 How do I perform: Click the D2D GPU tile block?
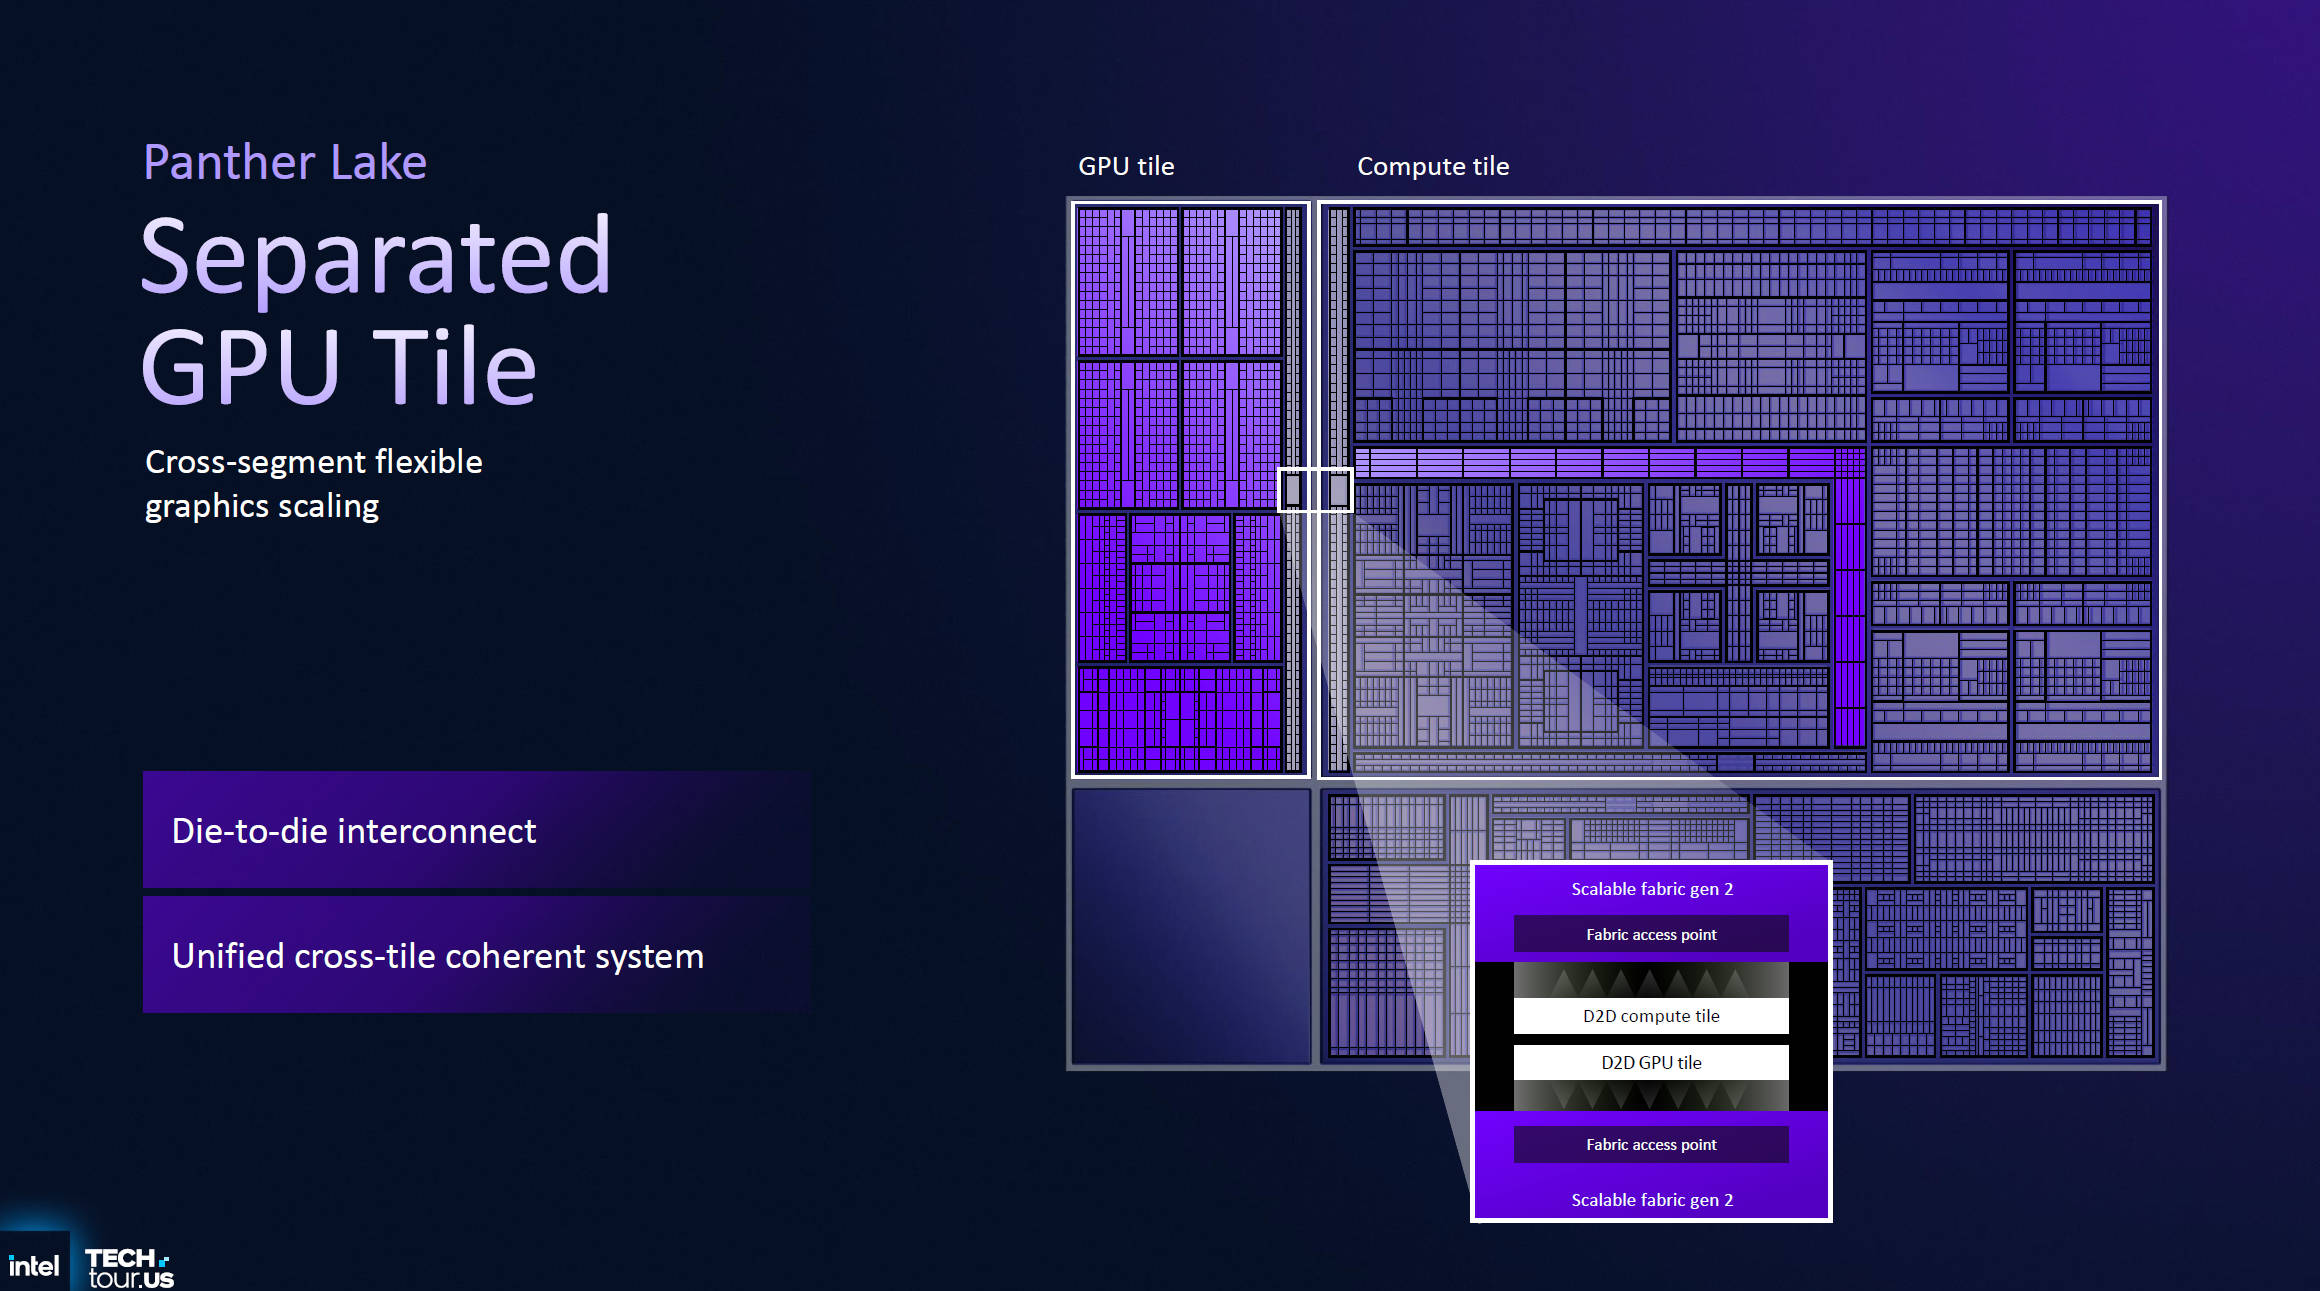tap(1651, 1062)
